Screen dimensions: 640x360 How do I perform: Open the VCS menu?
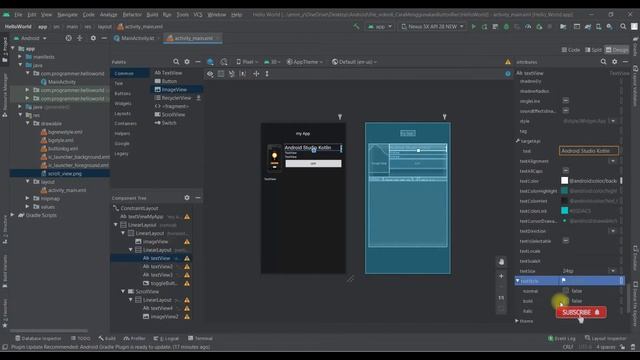(x=198, y=14)
